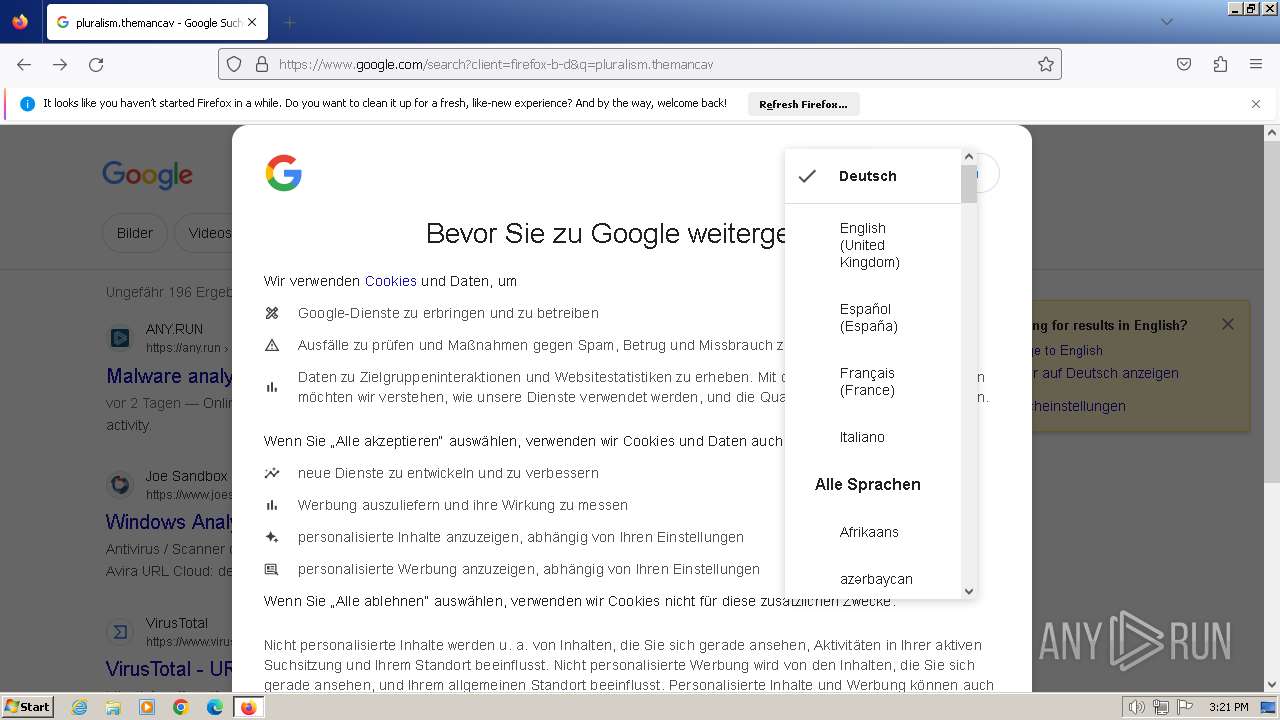Open the VirusTotal result link
1280x720 pixels.
point(169,668)
